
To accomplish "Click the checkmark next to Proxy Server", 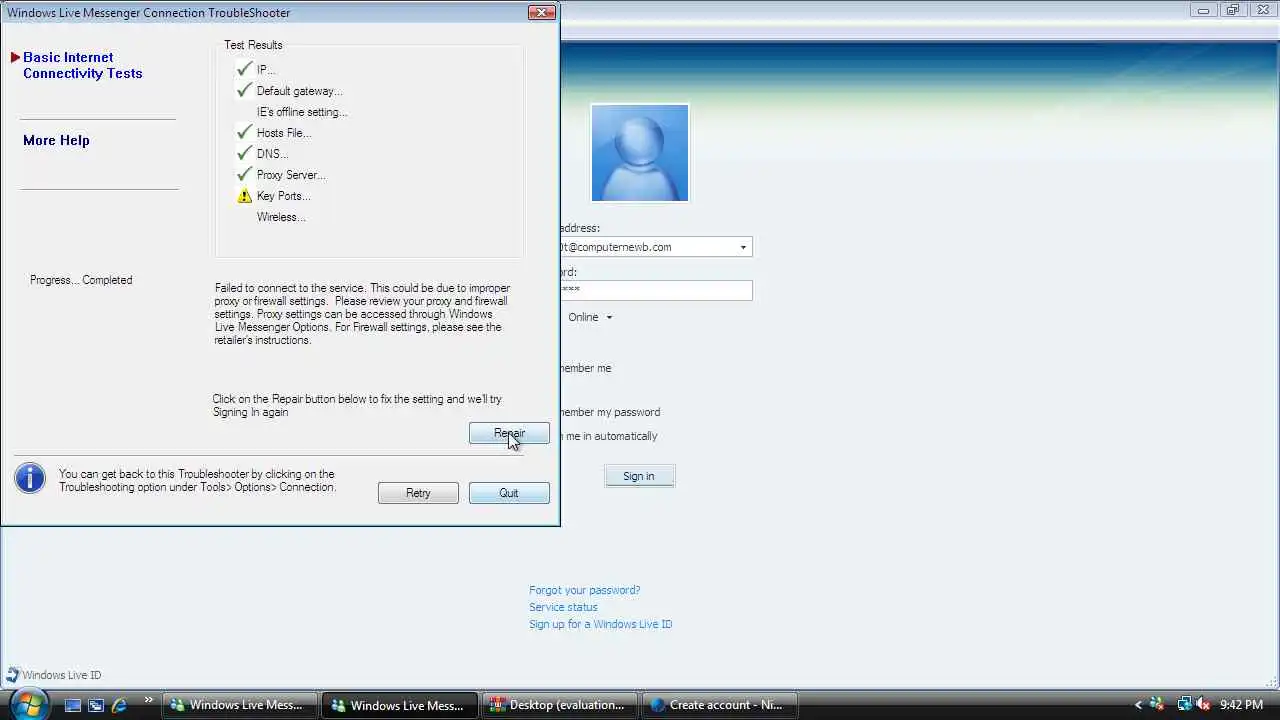I will point(244,174).
